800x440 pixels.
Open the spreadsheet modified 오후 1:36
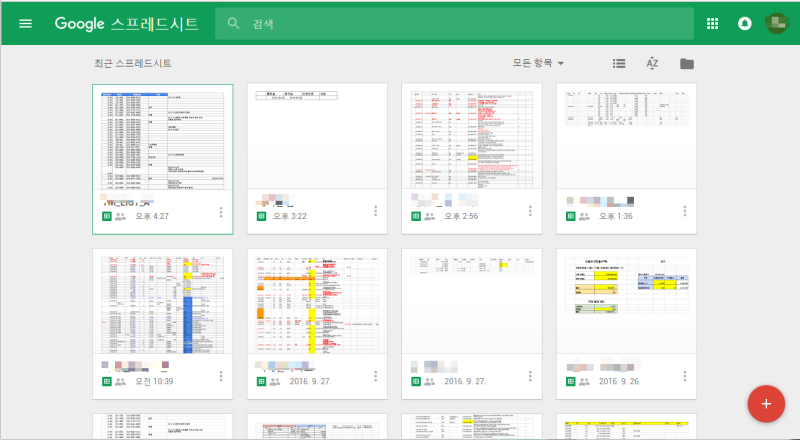[627, 159]
